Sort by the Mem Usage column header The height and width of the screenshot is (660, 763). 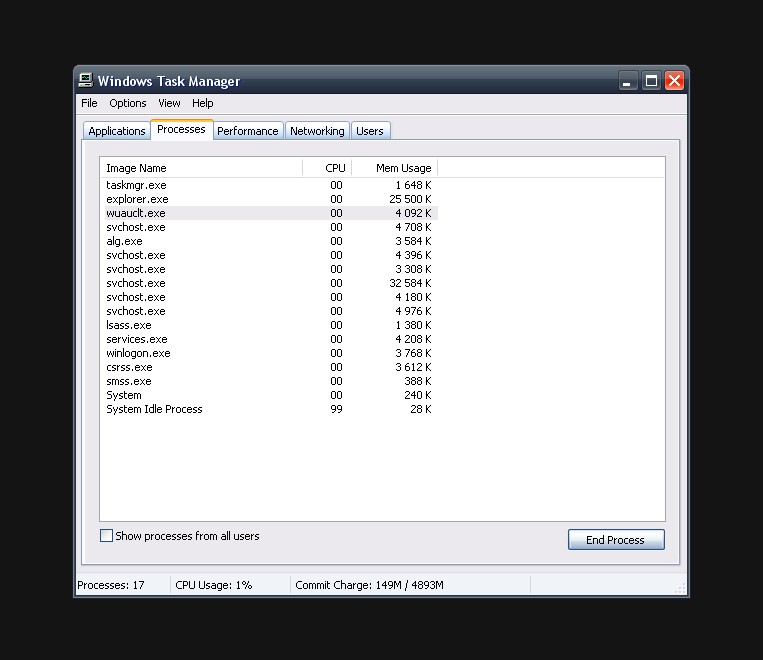tap(395, 168)
